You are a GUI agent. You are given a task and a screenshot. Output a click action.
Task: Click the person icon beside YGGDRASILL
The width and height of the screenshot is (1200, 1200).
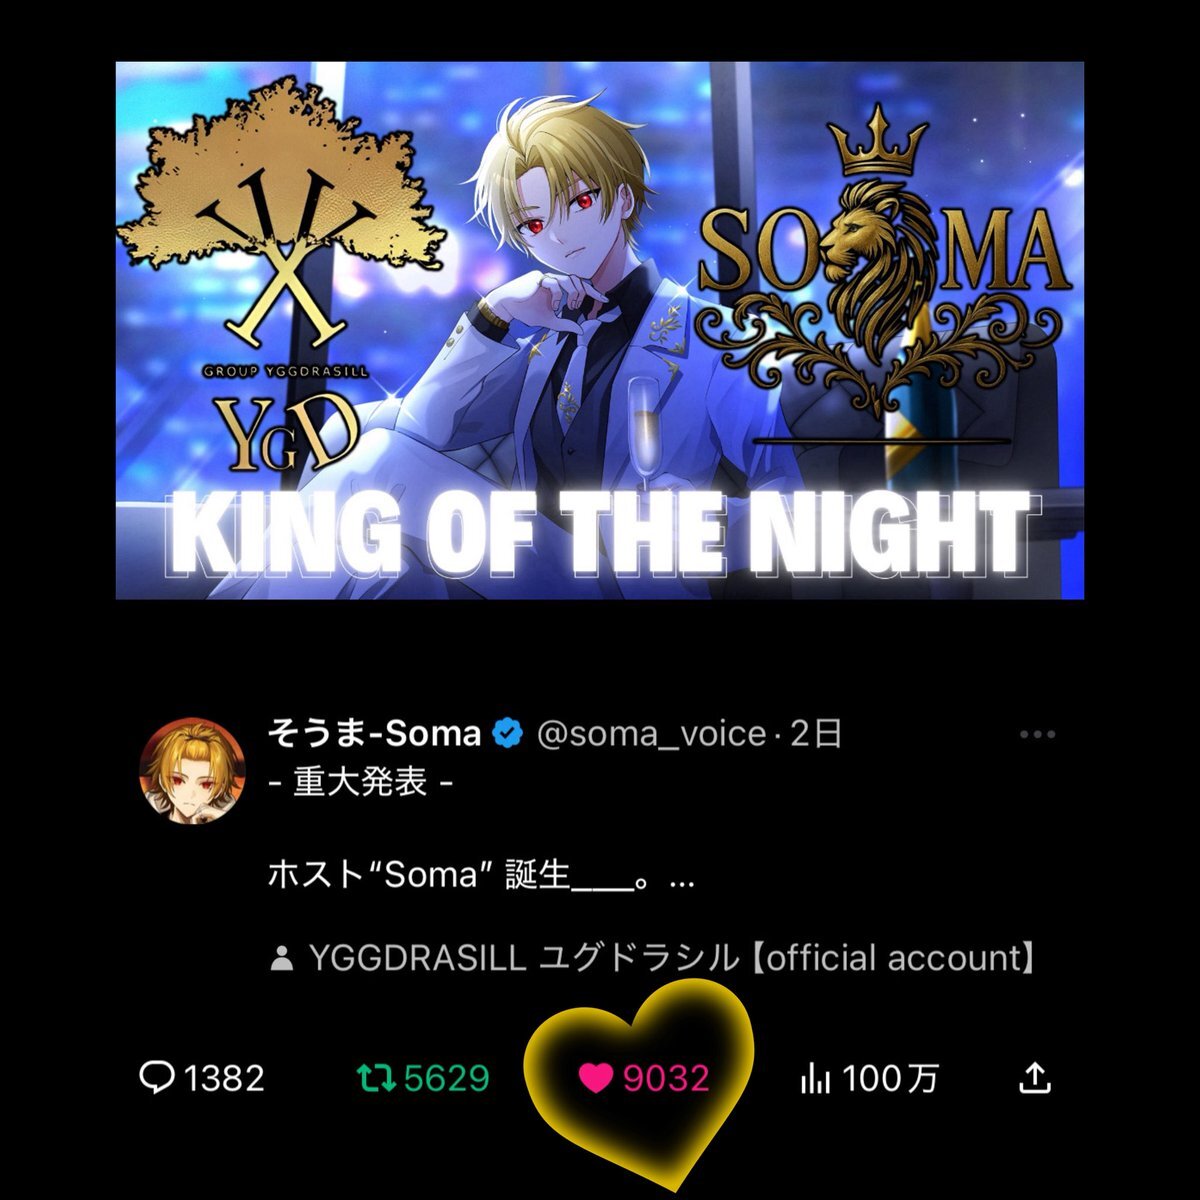282,960
